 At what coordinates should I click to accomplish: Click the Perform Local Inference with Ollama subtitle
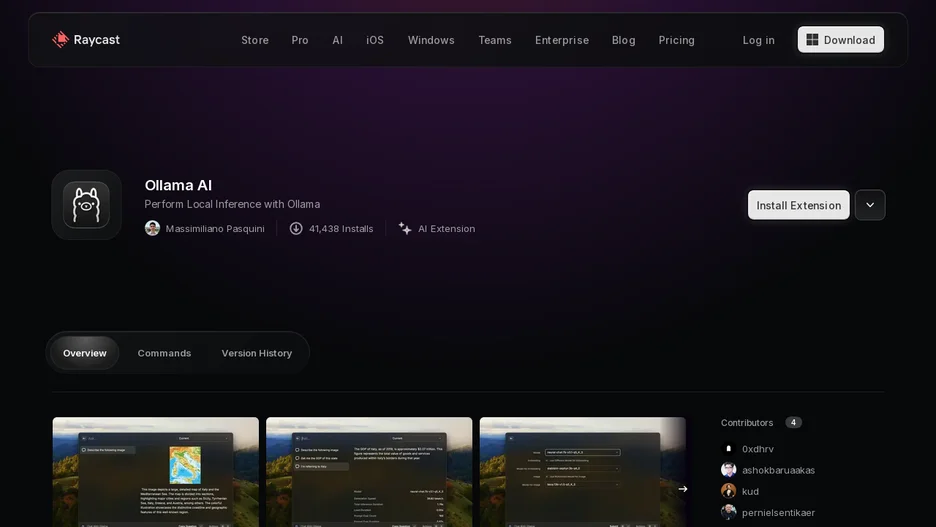point(232,204)
